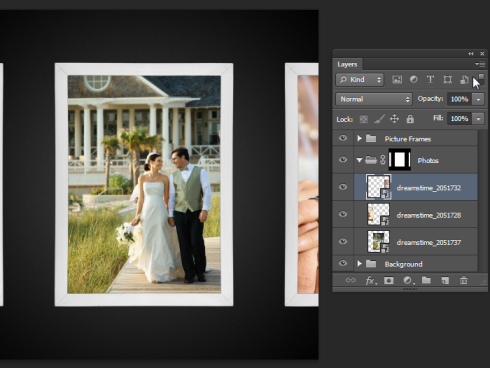The height and width of the screenshot is (368, 490).
Task: Hide the dreamstime_2051737 layer
Action: point(343,242)
